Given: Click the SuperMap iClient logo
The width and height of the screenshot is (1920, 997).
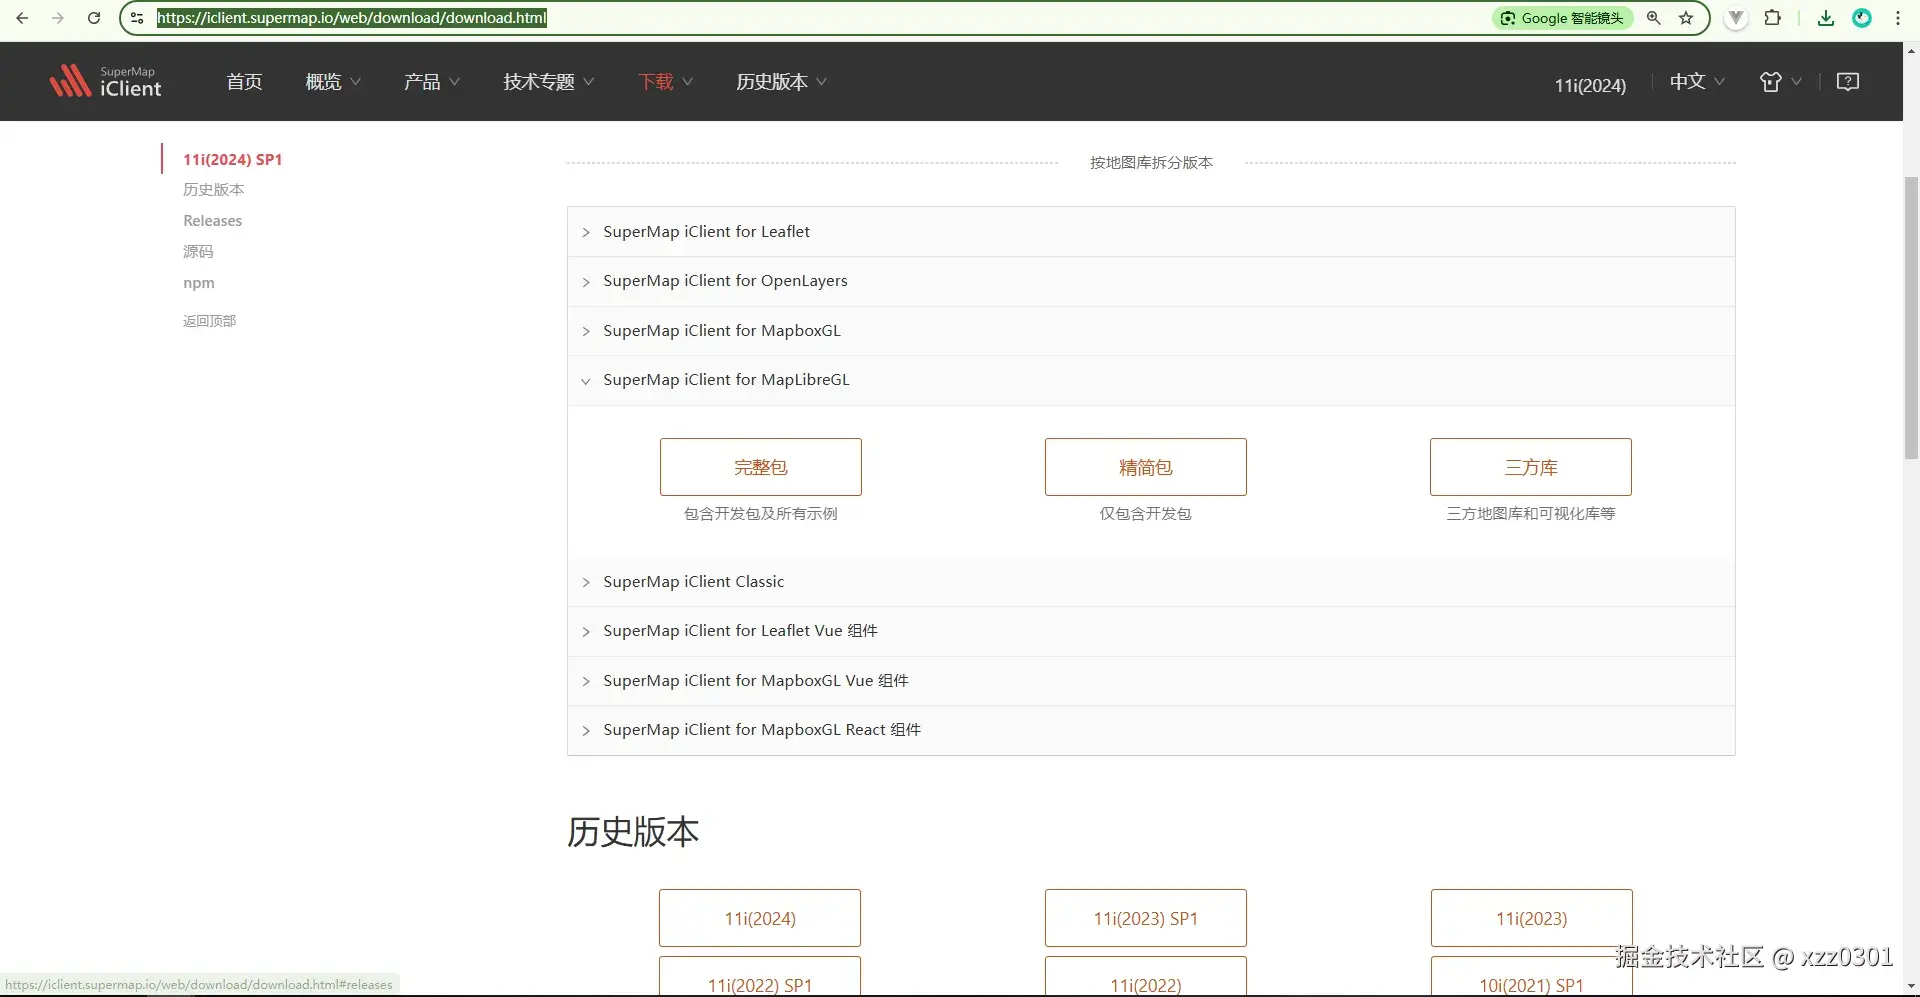Looking at the screenshot, I should [x=105, y=81].
